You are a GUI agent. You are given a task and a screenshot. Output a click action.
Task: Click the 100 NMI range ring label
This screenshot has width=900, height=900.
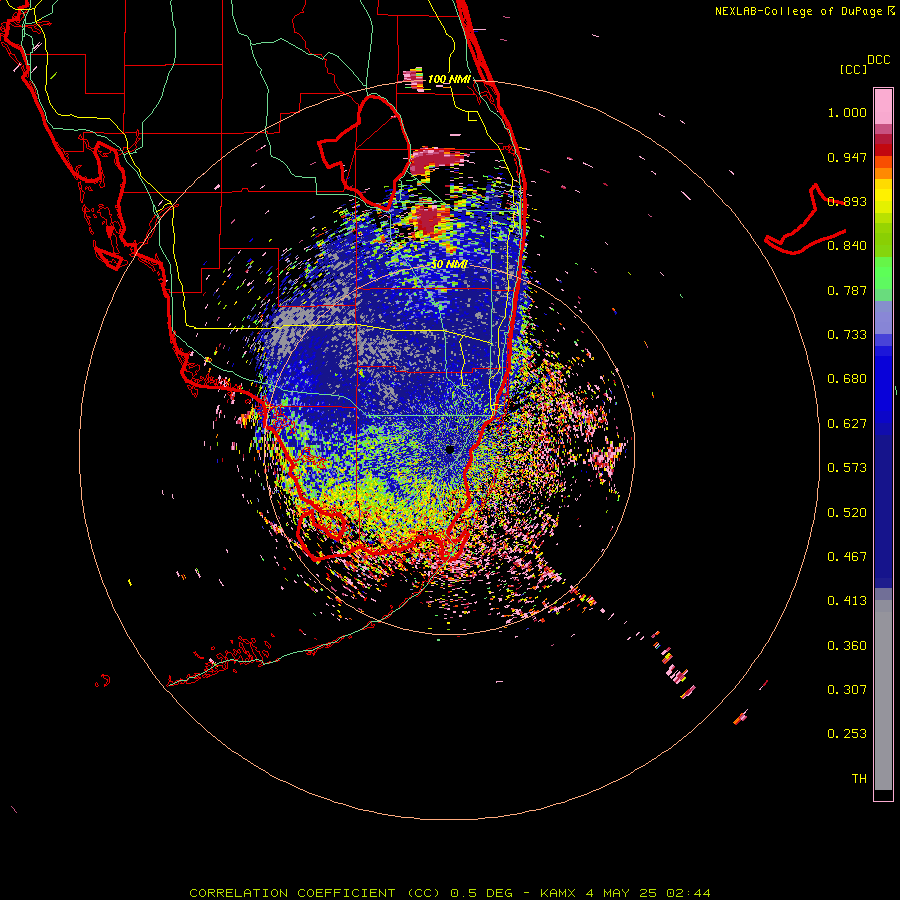[x=449, y=79]
